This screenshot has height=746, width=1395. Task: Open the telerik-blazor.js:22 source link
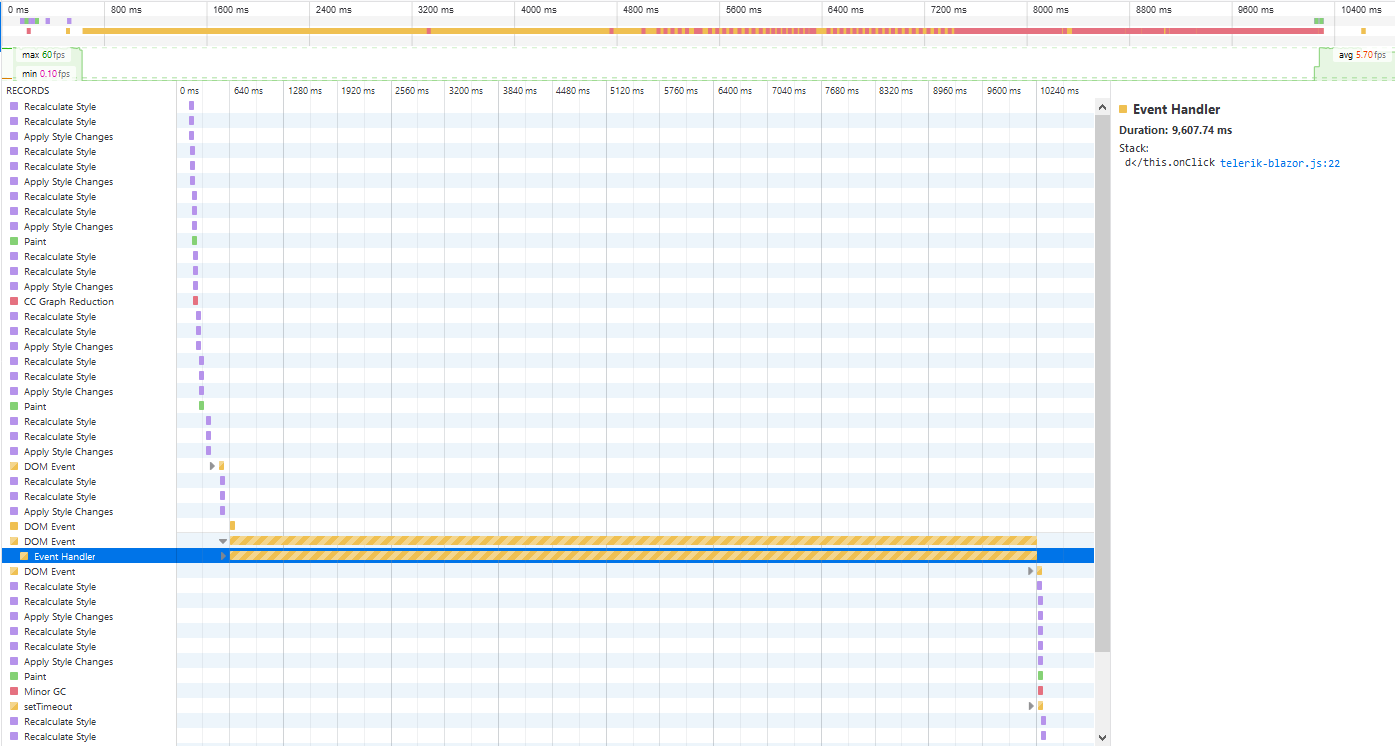[x=1279, y=163]
